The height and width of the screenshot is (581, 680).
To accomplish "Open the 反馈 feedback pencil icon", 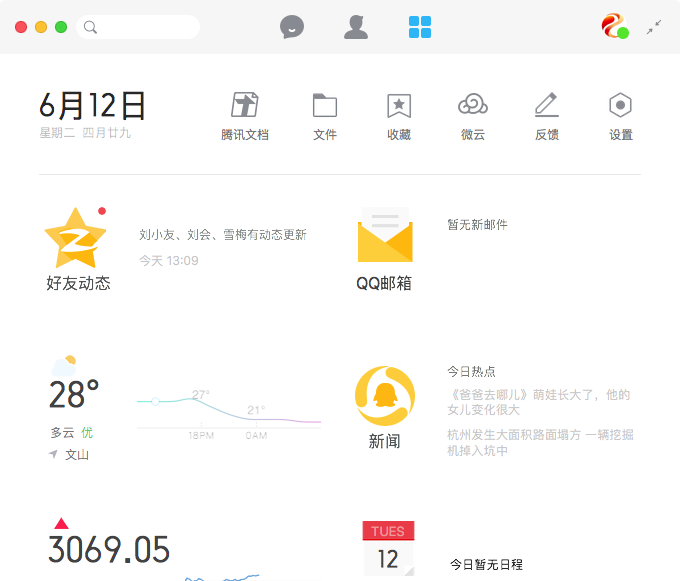I will [x=547, y=105].
